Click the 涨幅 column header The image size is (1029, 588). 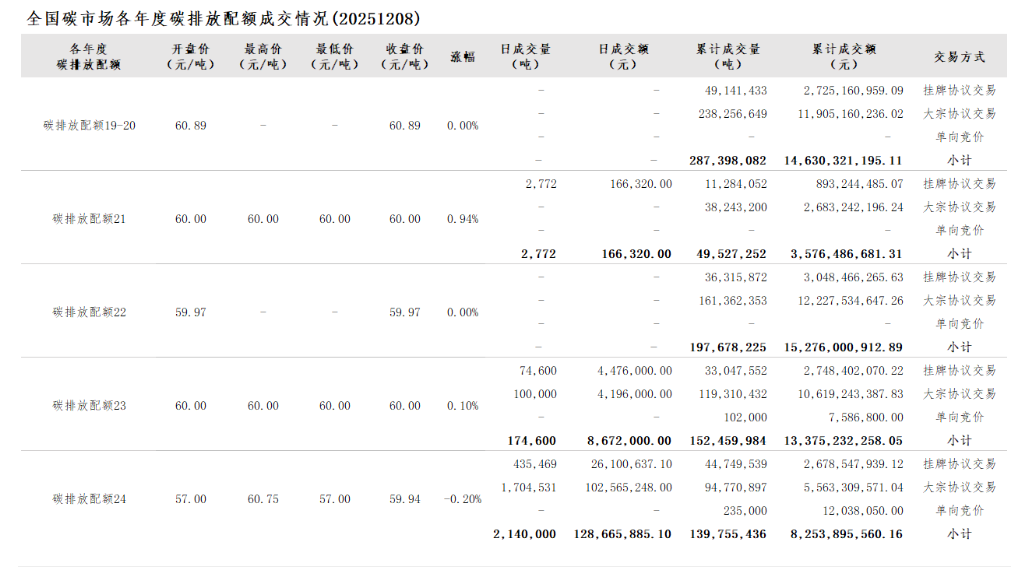[463, 56]
